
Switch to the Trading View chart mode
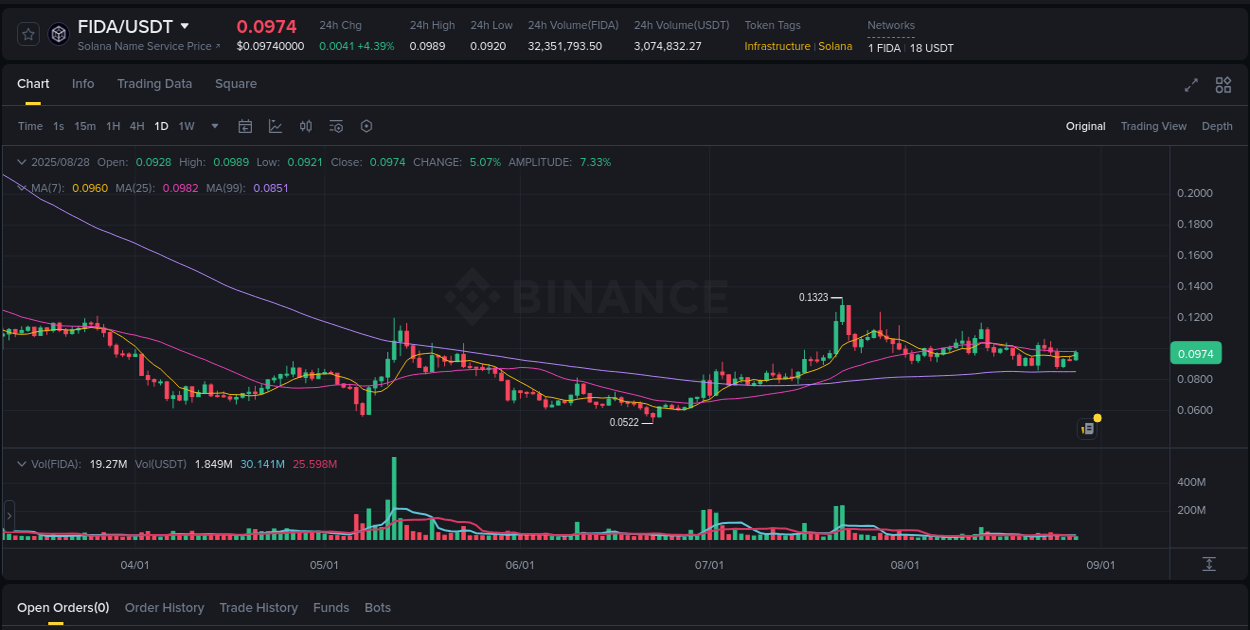tap(1153, 126)
